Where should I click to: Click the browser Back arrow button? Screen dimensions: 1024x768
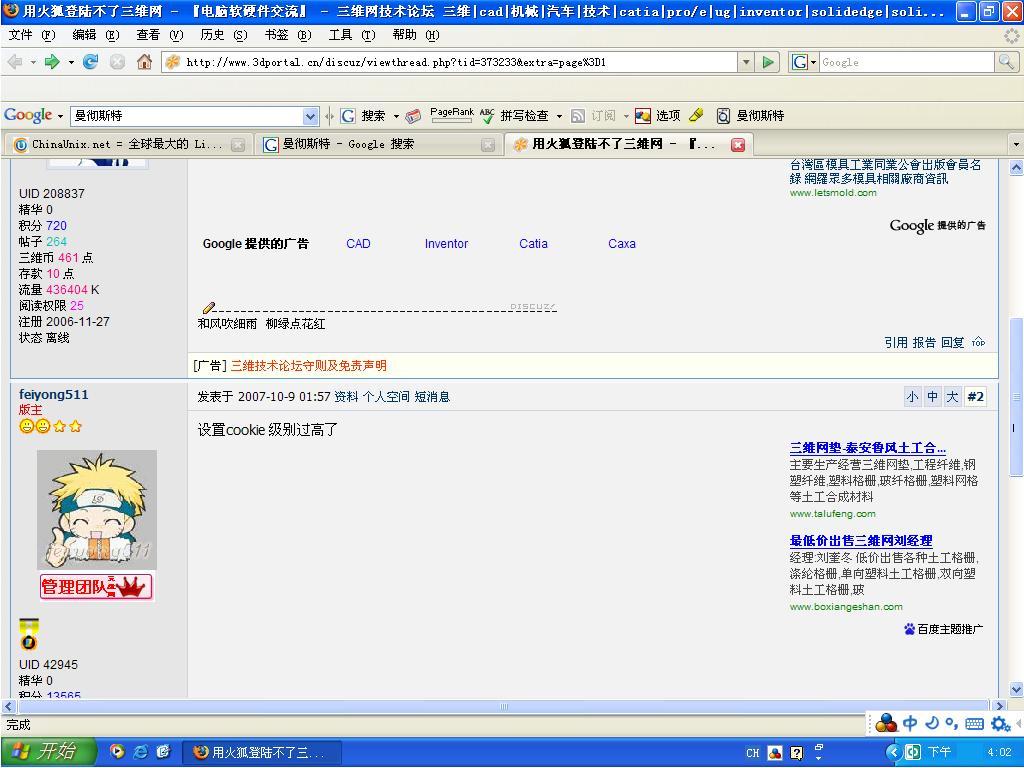(x=14, y=62)
